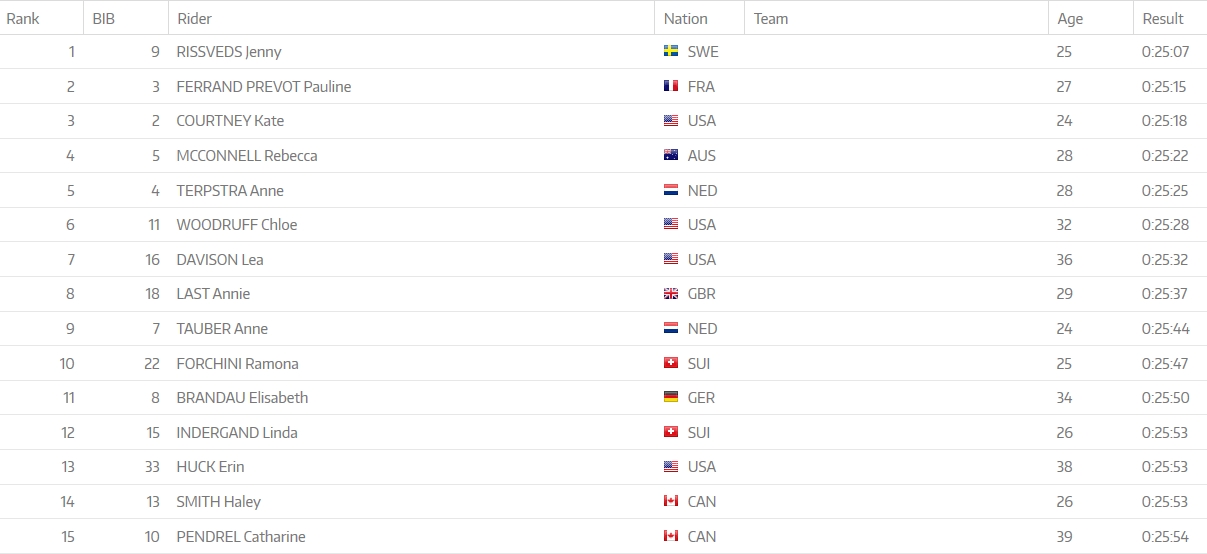
Task: Select rider FERRAND PREVOT Pauline
Action: click(263, 87)
